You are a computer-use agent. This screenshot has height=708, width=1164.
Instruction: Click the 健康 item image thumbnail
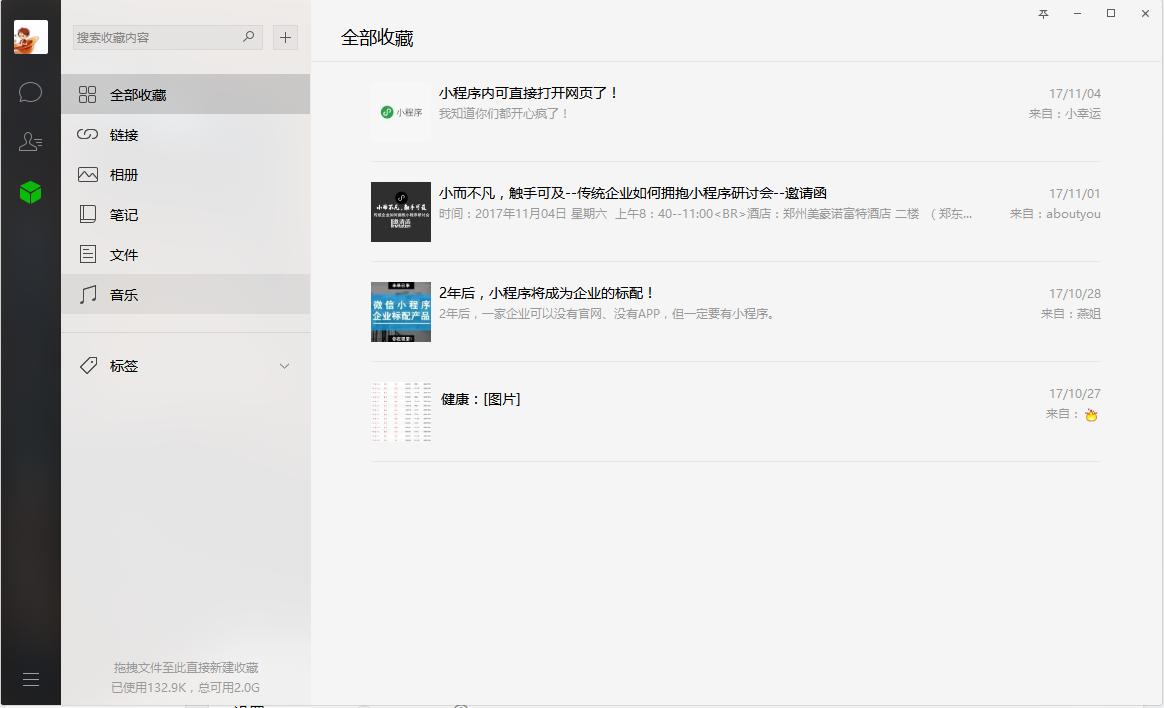tap(400, 411)
